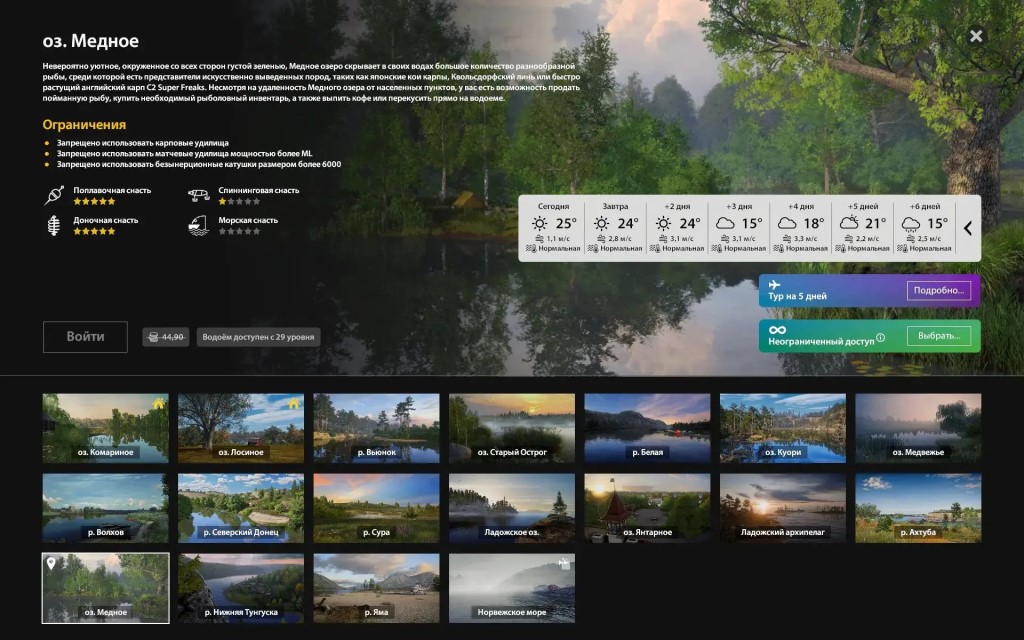Click the float tackle icon

(54, 195)
